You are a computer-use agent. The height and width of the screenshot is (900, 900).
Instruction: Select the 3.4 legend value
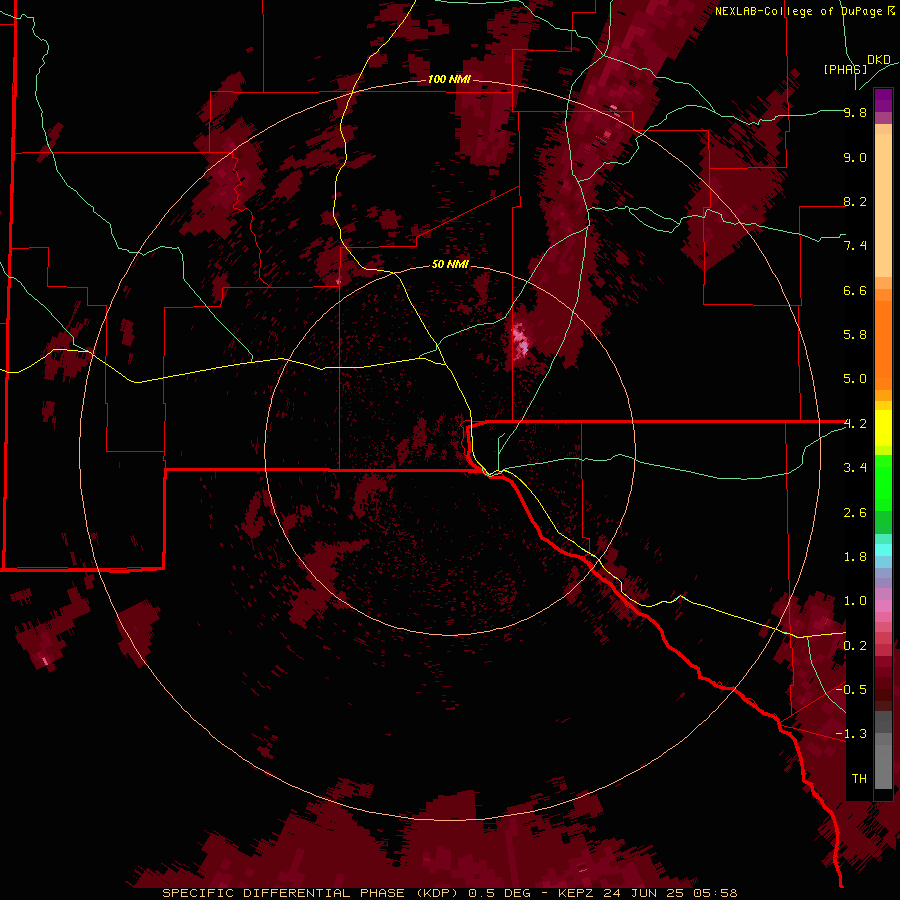(x=855, y=468)
